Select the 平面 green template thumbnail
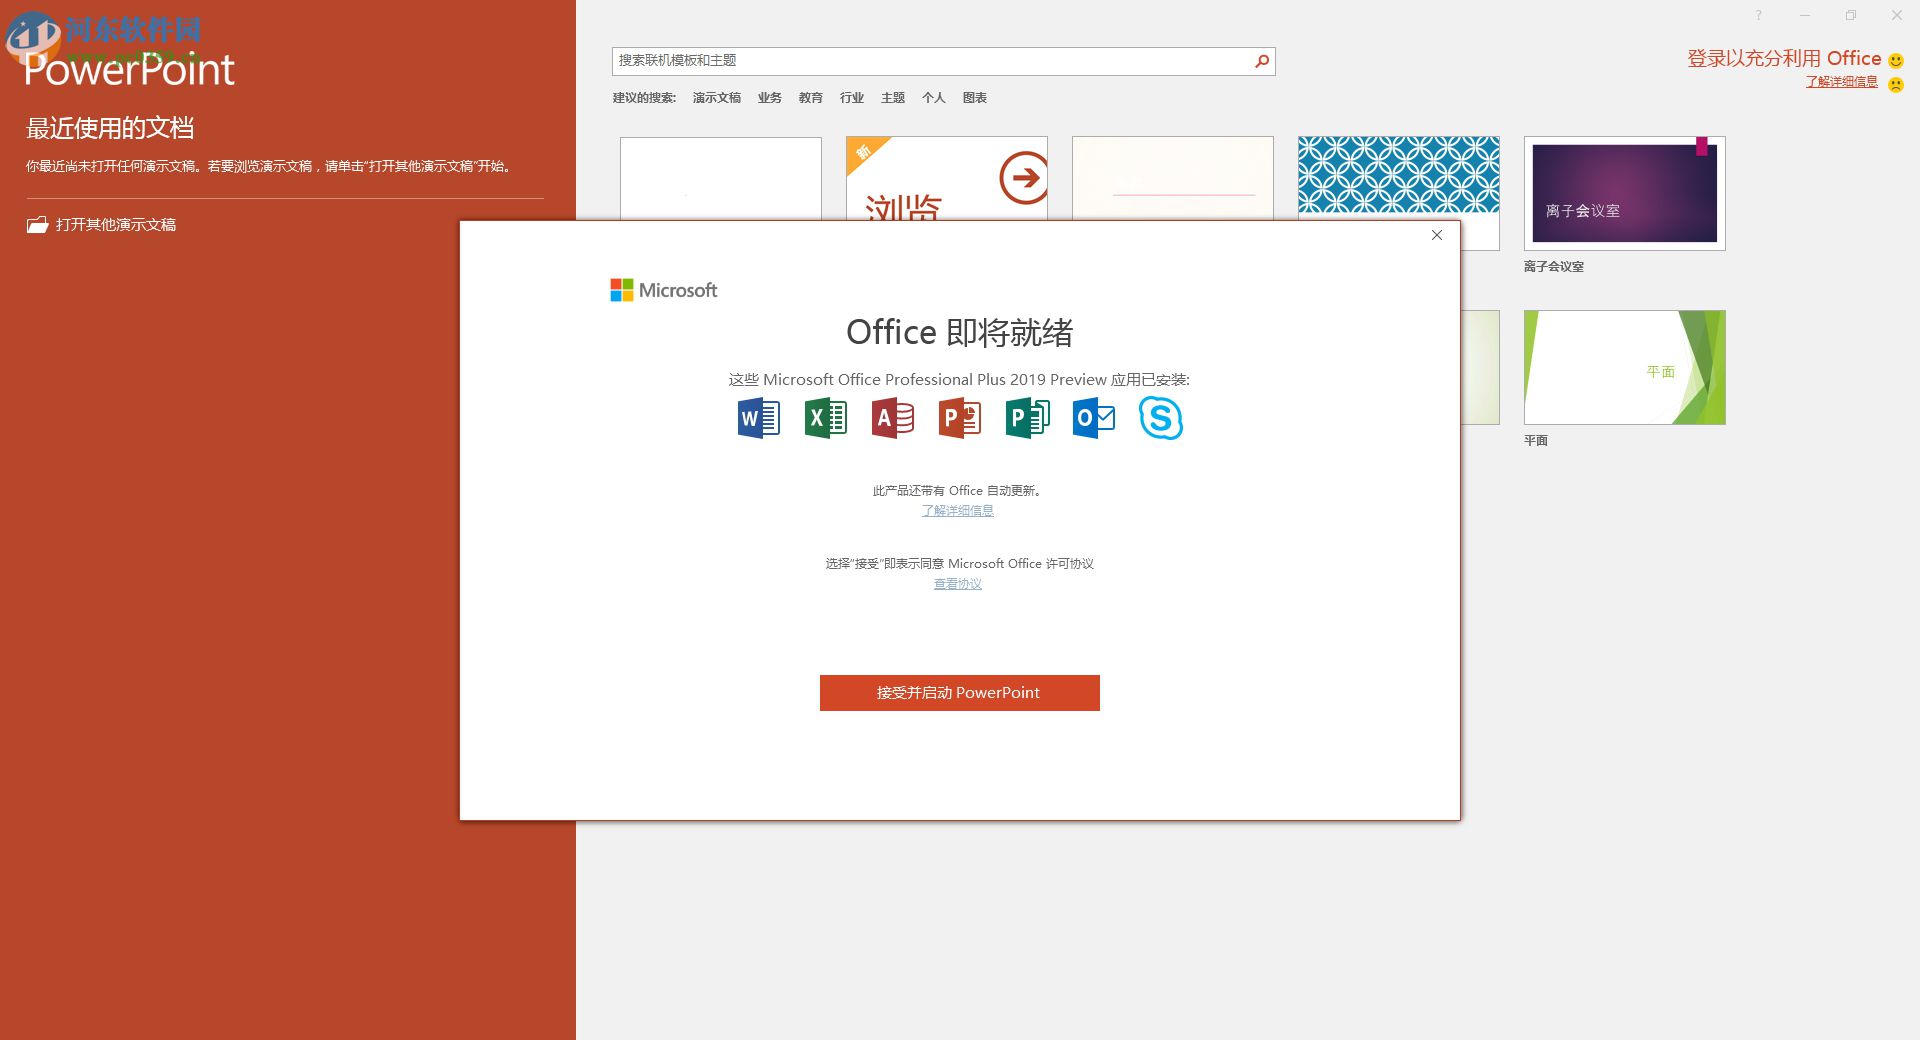This screenshot has width=1920, height=1040. (1625, 367)
